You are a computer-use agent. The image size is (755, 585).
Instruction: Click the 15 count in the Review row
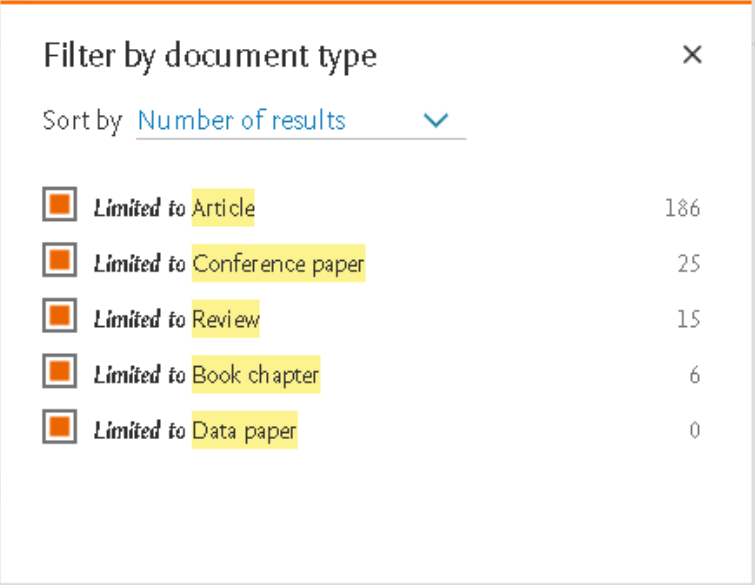click(x=687, y=320)
